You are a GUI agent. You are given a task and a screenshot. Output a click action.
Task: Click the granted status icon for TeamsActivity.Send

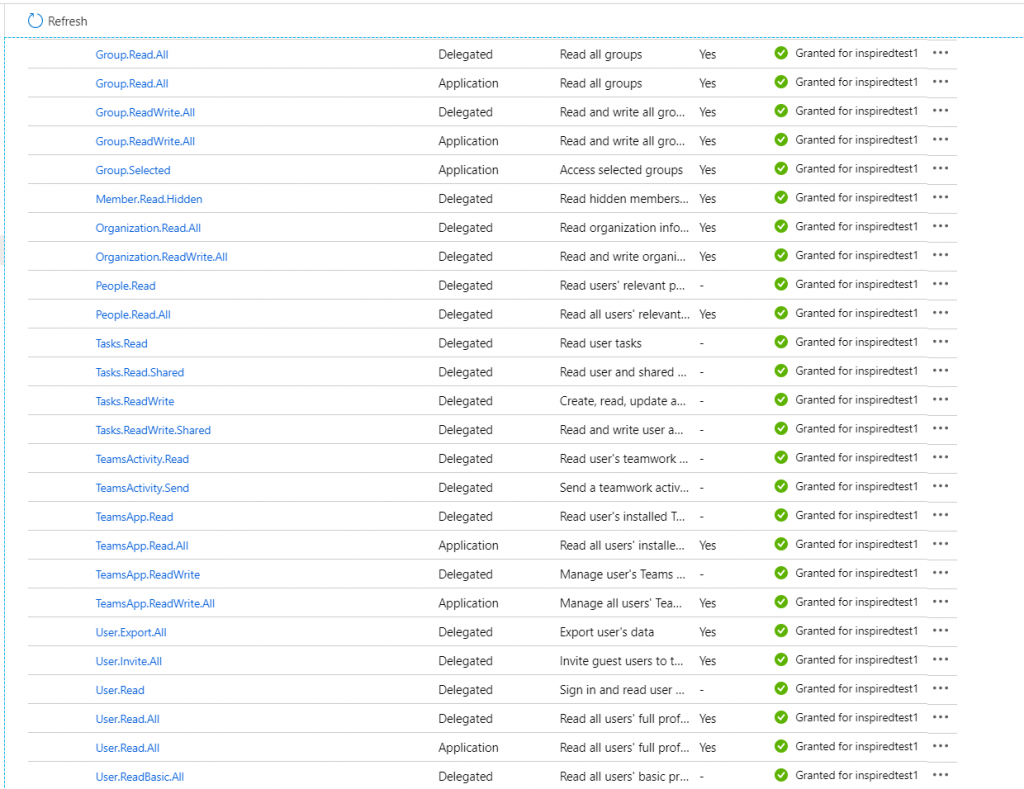[x=781, y=487]
